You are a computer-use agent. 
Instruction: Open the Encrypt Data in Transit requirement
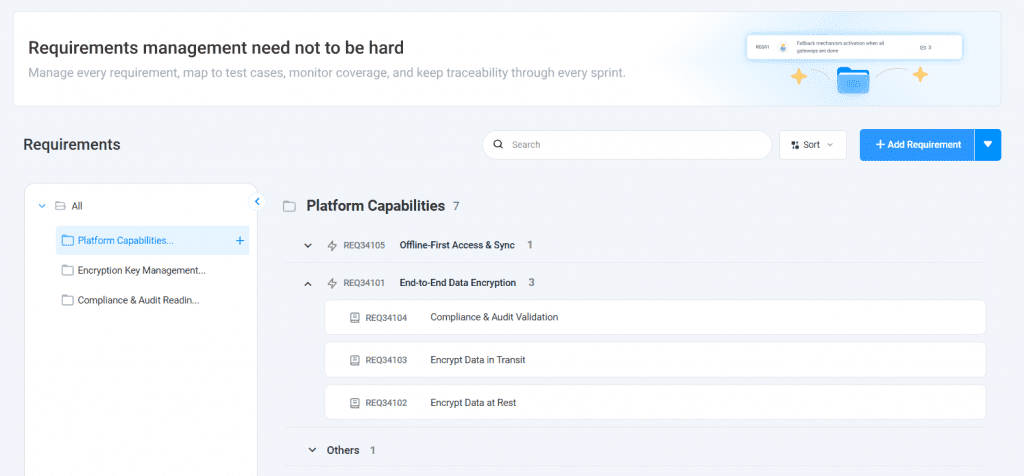(476, 360)
